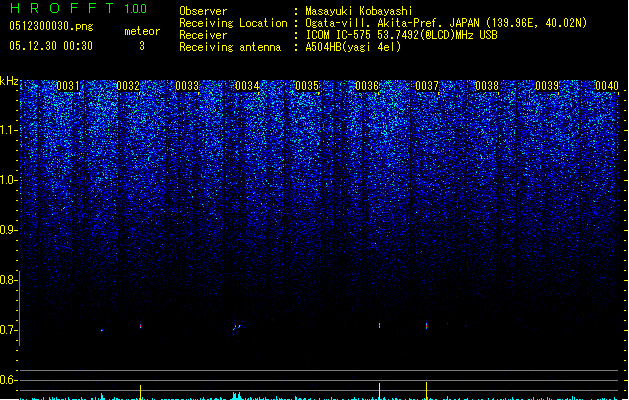Click time marker 0032

128,86
